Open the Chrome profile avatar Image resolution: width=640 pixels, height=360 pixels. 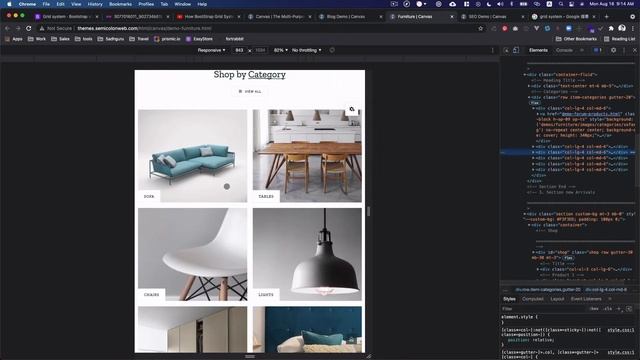tap(622, 28)
